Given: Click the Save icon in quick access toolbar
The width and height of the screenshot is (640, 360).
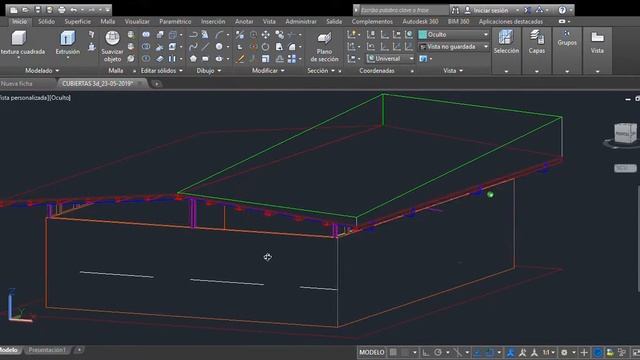Looking at the screenshot, I should click(38, 10).
